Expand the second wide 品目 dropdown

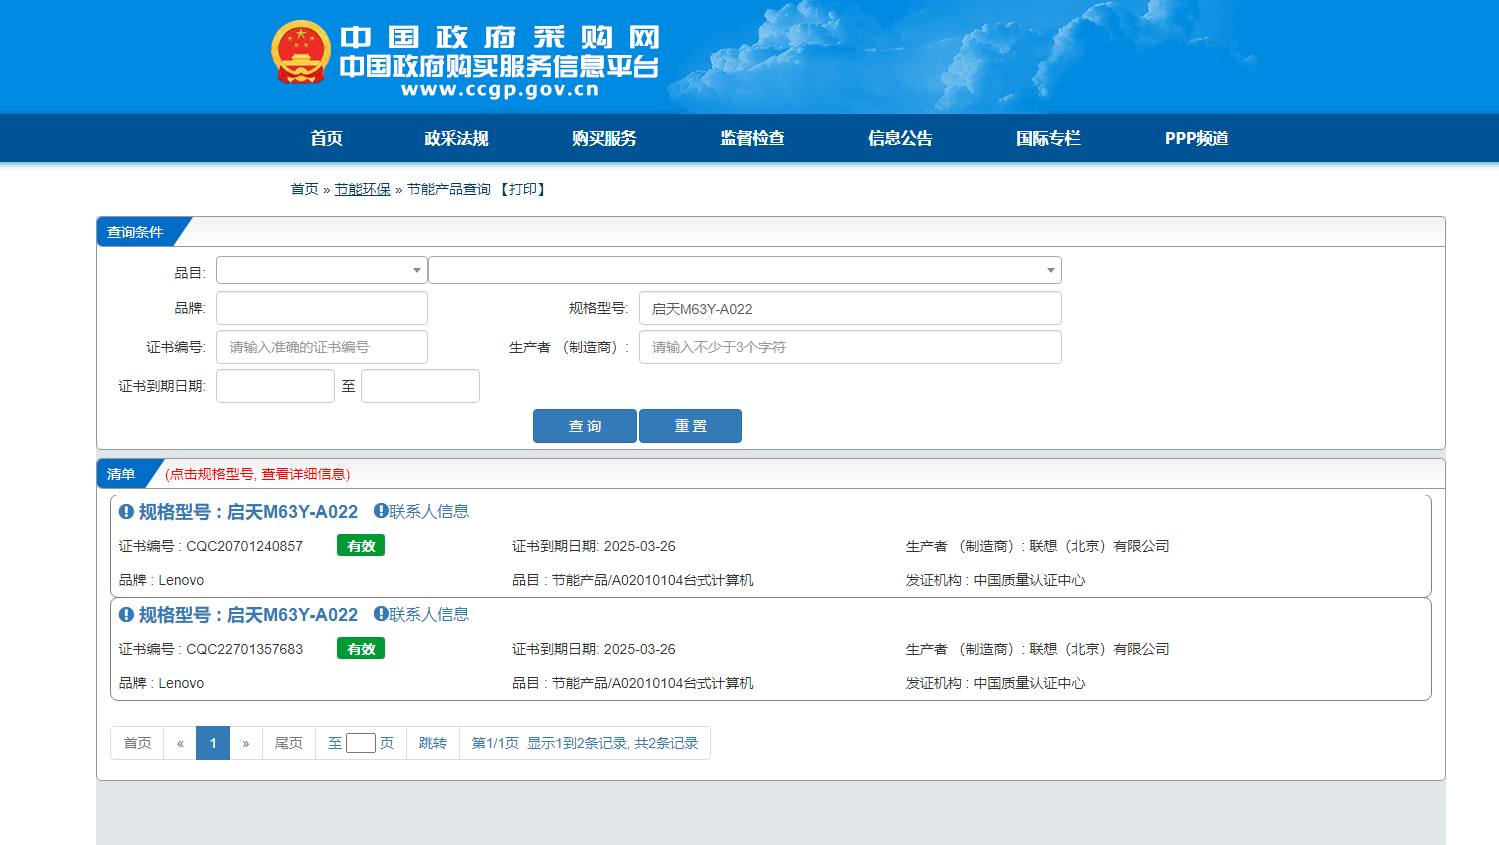(745, 270)
